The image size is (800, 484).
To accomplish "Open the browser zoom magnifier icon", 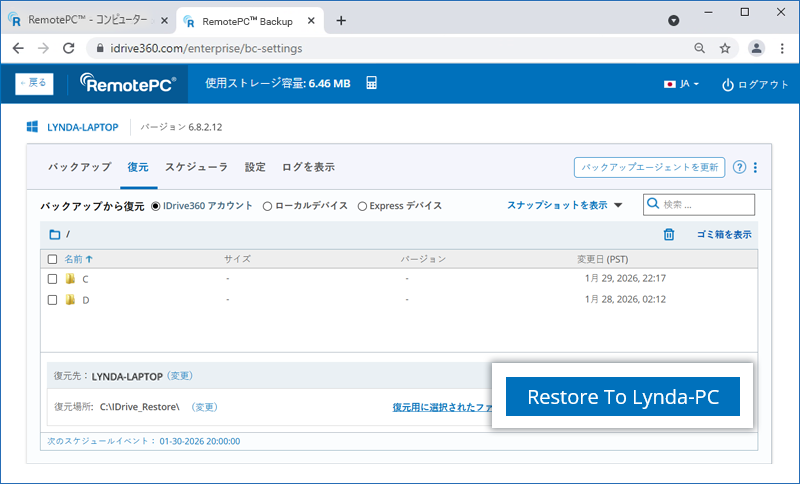I will pos(699,48).
